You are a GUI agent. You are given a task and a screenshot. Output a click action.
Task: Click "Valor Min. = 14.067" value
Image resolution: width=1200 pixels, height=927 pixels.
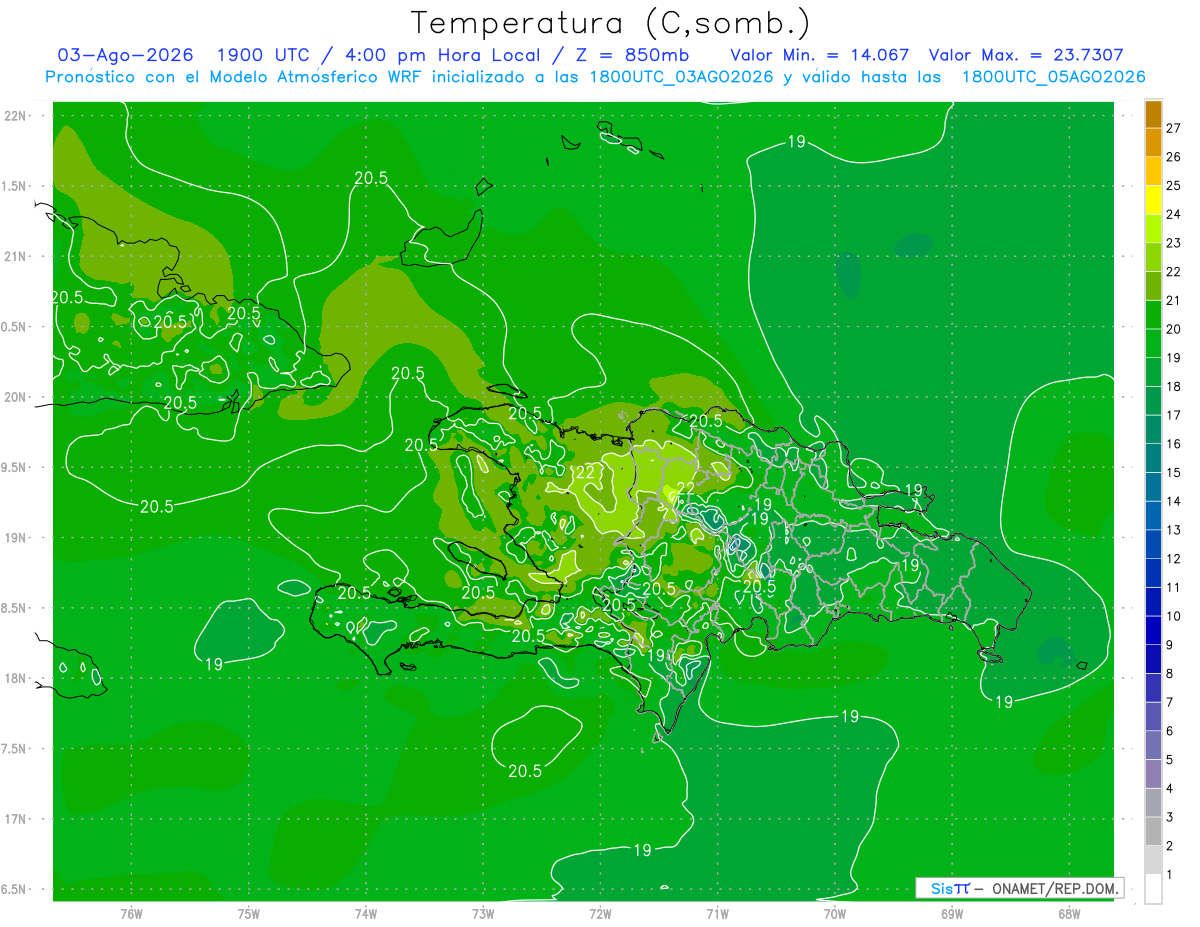click(821, 55)
